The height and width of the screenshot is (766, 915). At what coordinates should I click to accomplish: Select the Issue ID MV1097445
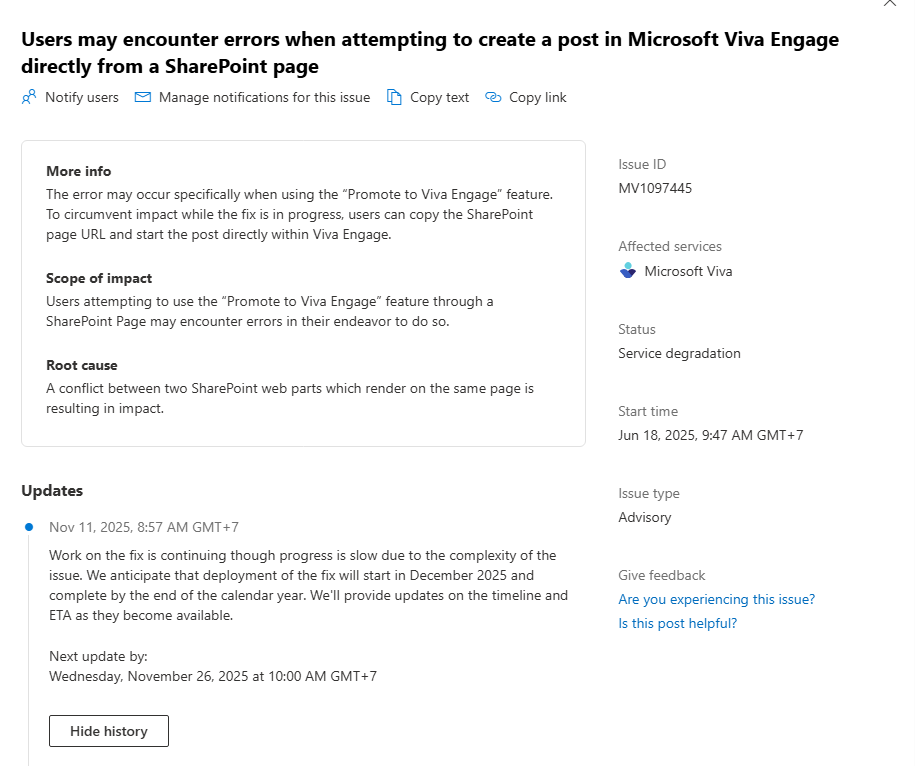coord(655,188)
